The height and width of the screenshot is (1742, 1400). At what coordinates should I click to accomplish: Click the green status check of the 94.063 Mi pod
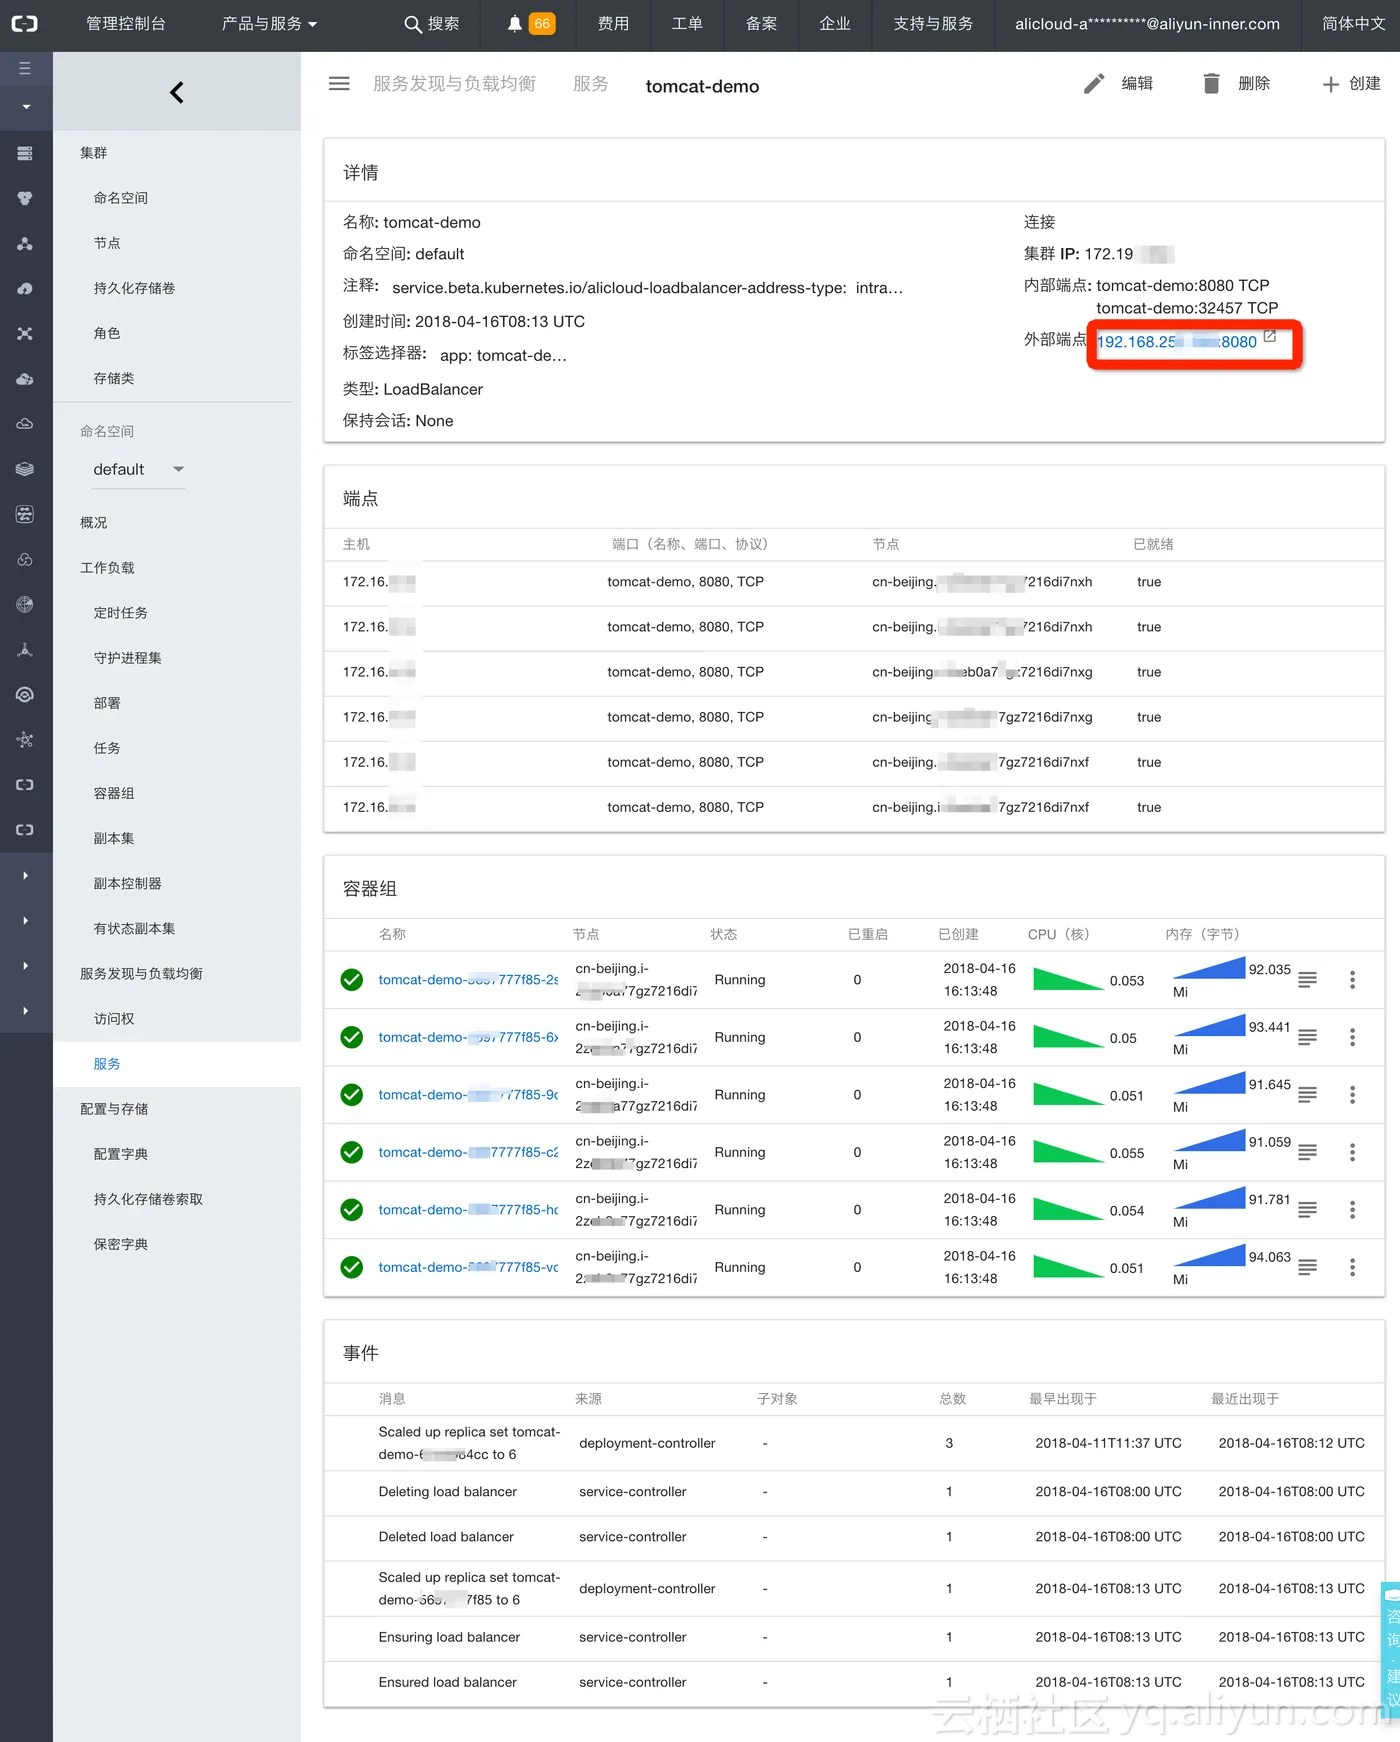(x=352, y=1267)
